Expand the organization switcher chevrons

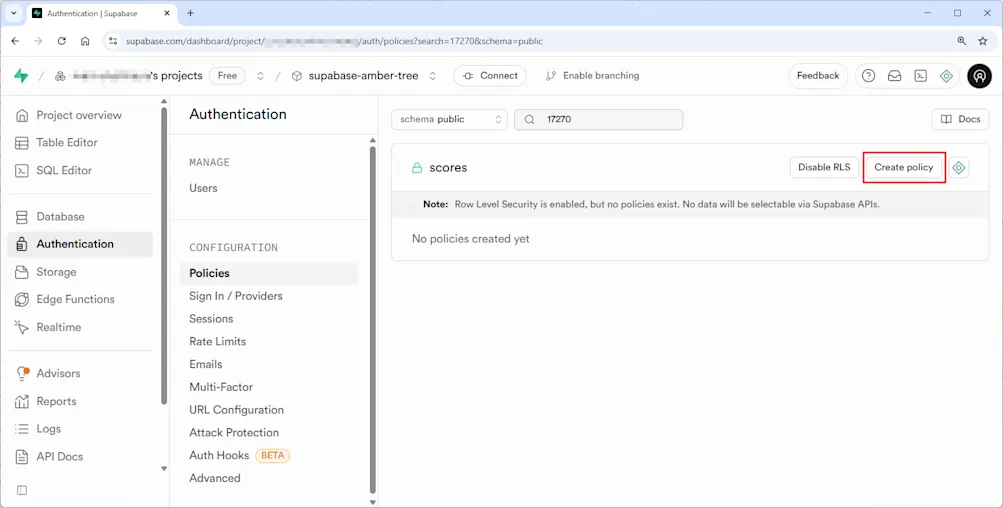tap(260, 75)
